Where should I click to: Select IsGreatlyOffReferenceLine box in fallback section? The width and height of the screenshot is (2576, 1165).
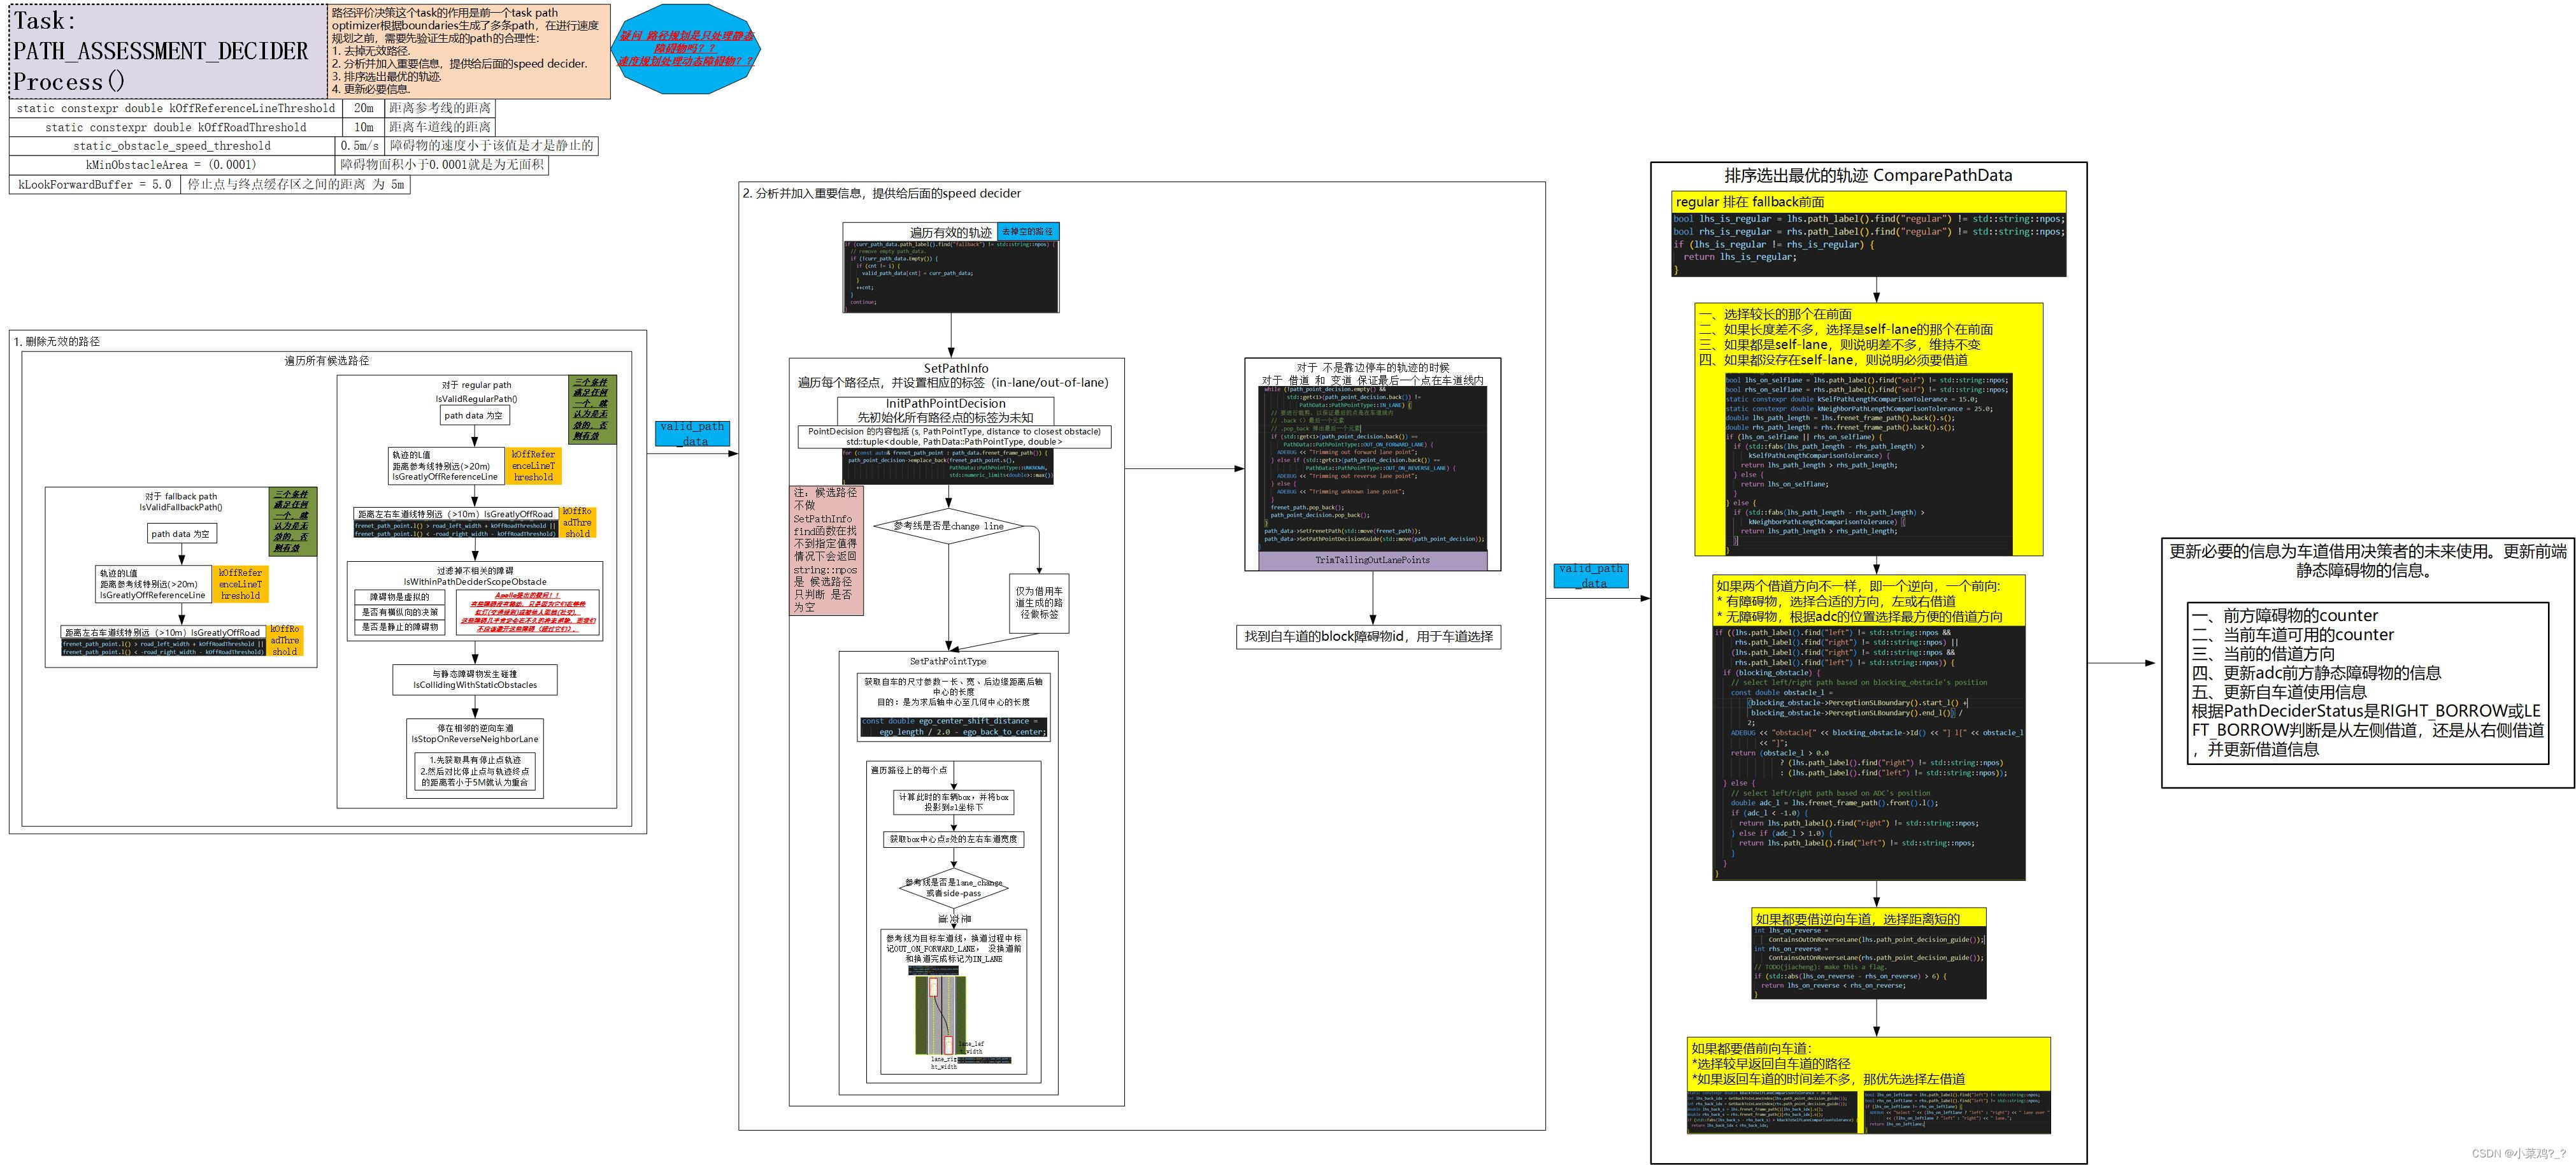[x=153, y=585]
